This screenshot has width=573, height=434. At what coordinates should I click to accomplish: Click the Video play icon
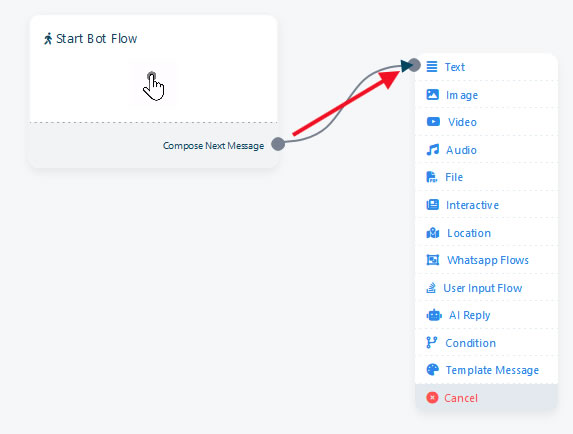433,122
